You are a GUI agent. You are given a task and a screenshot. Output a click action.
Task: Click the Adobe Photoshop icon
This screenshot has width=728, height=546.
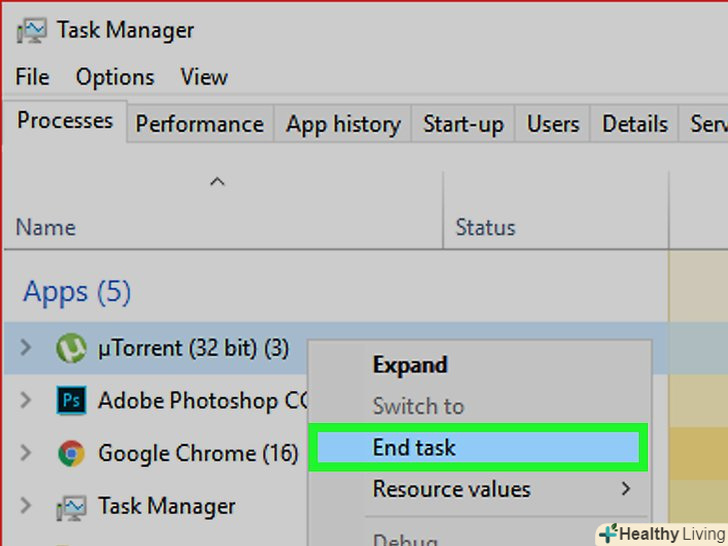pos(71,401)
